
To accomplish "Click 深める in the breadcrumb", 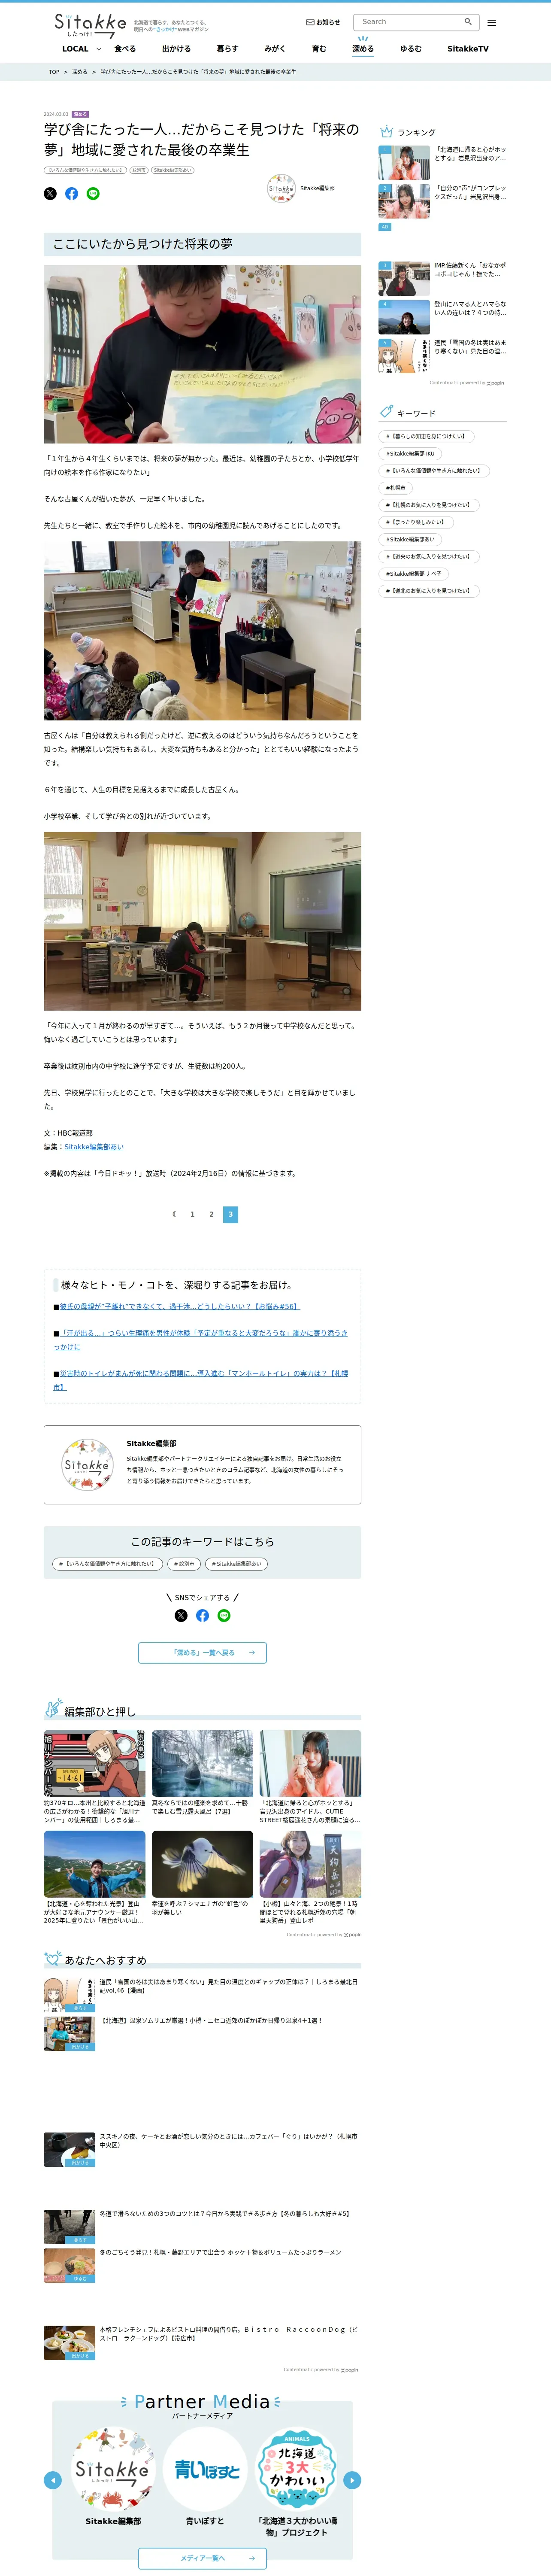I will click(x=80, y=72).
